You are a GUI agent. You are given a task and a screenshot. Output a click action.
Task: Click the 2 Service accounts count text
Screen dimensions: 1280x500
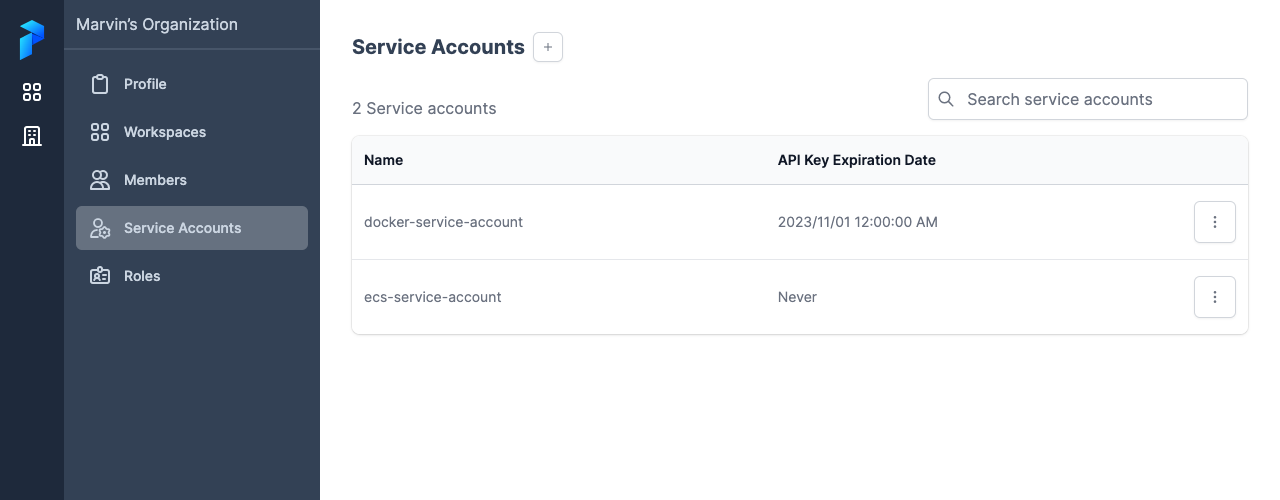tap(424, 108)
